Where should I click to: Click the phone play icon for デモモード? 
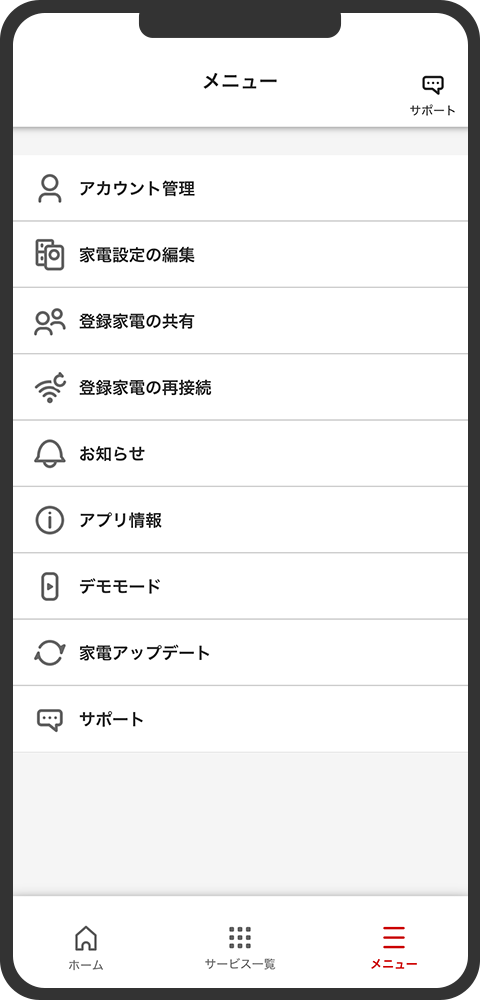point(50,587)
